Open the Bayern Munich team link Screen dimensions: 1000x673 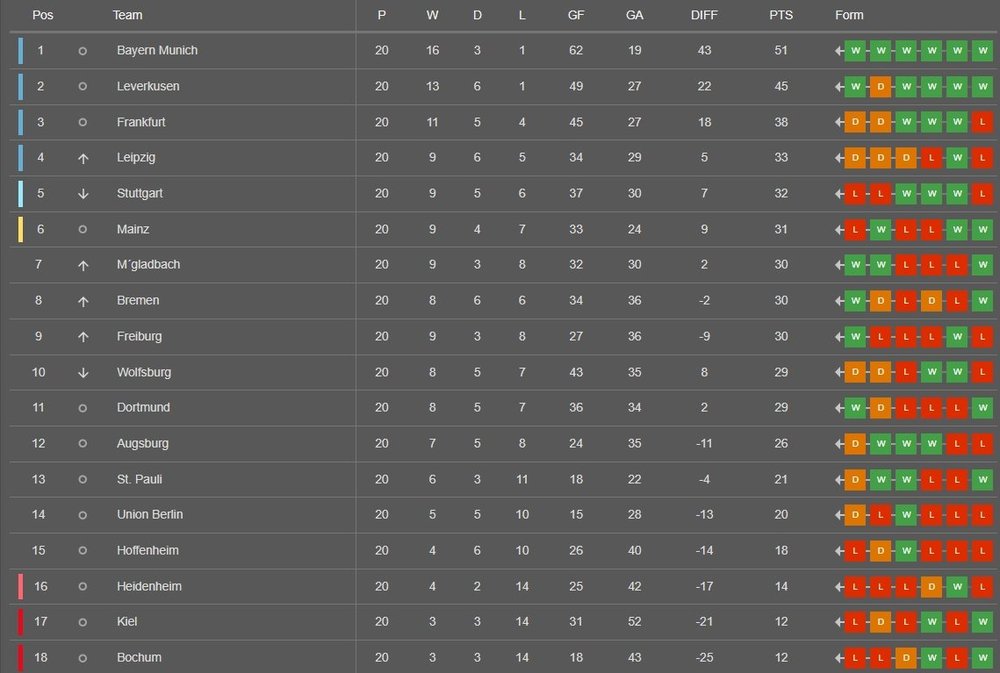[x=157, y=51]
